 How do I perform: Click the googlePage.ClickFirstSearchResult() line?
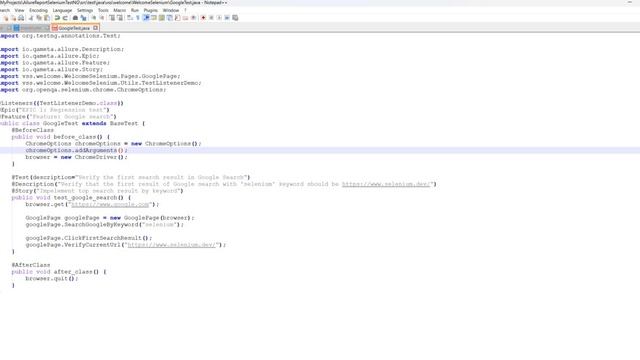[x=89, y=238]
